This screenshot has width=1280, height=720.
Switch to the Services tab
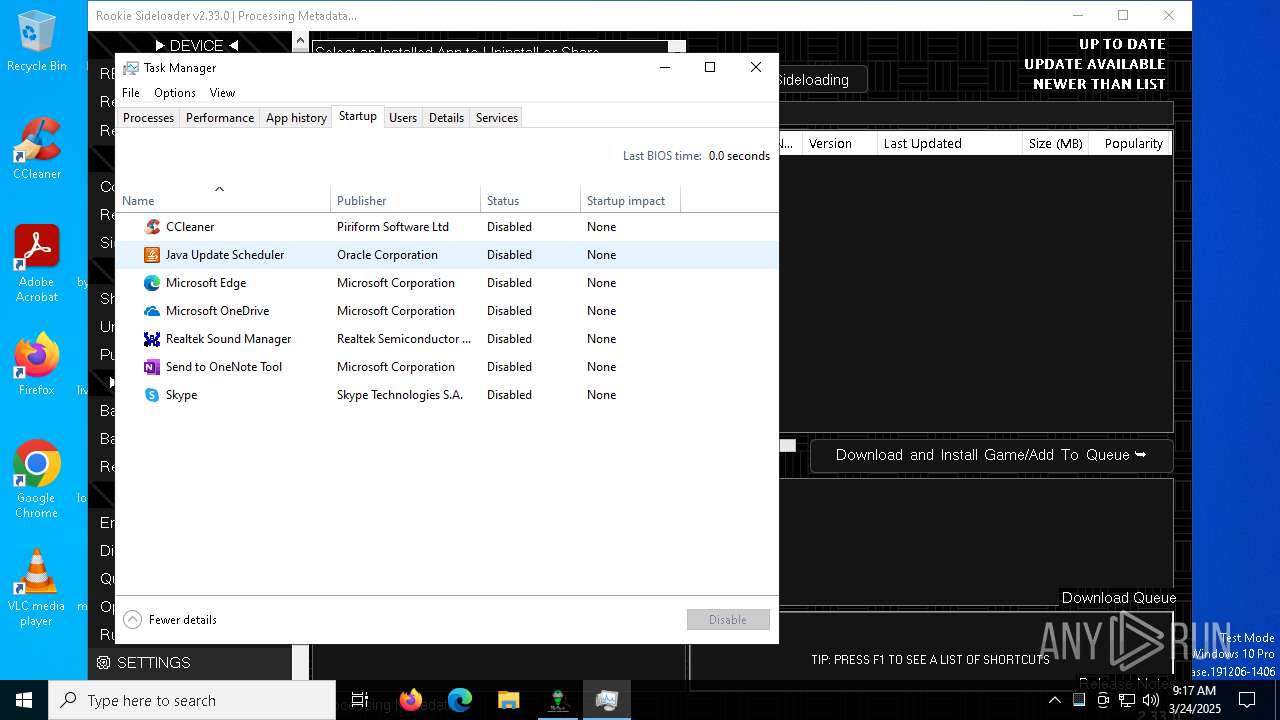[497, 118]
